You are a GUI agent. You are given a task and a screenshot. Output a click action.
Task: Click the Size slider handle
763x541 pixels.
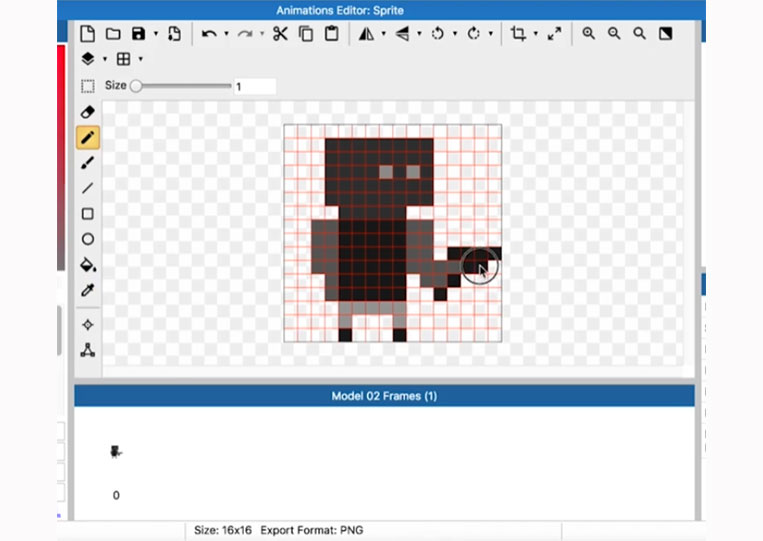pyautogui.click(x=136, y=86)
